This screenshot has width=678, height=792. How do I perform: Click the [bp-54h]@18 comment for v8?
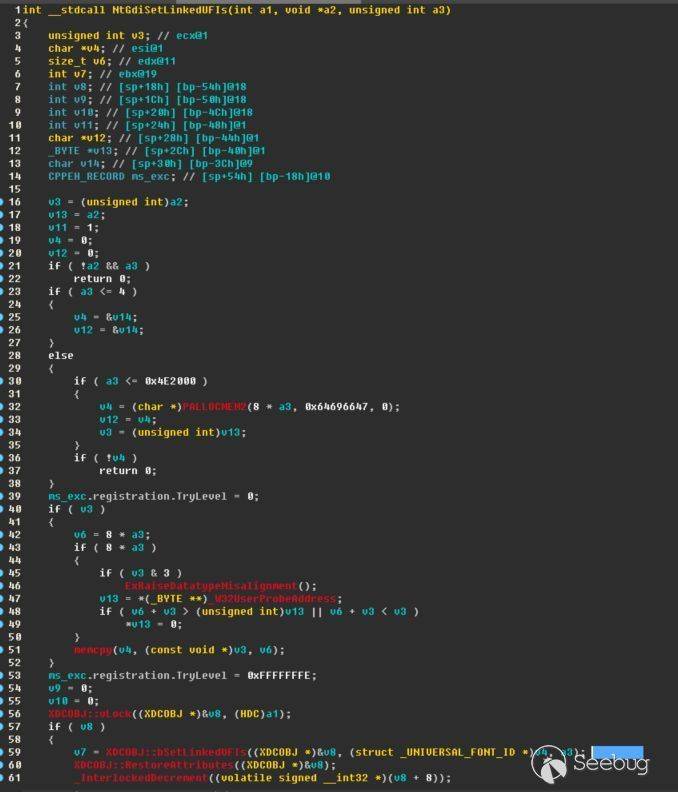tap(211, 87)
